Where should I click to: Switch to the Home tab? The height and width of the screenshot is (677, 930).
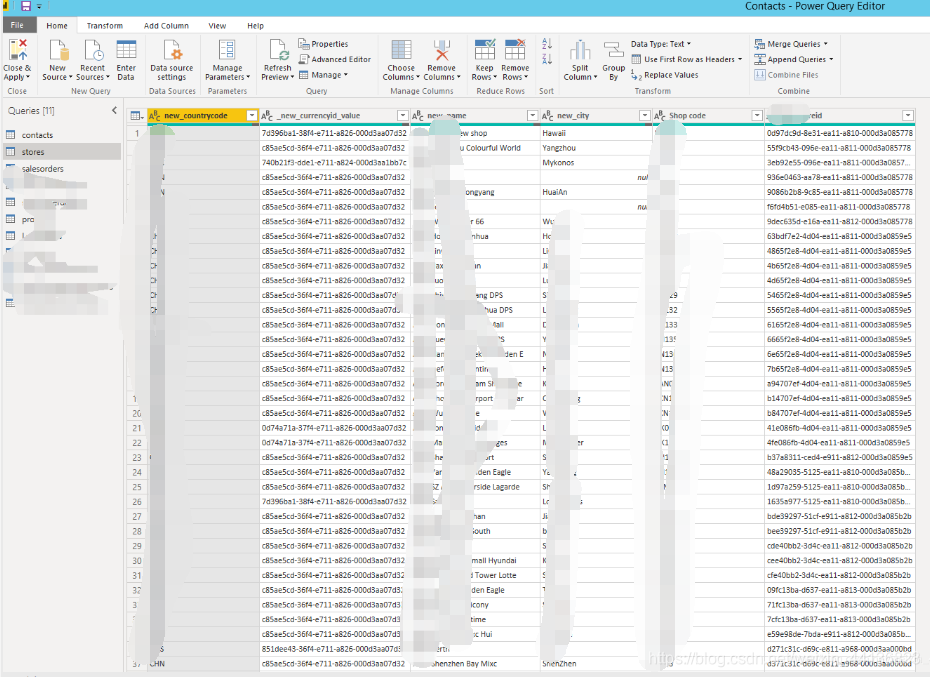(x=57, y=26)
